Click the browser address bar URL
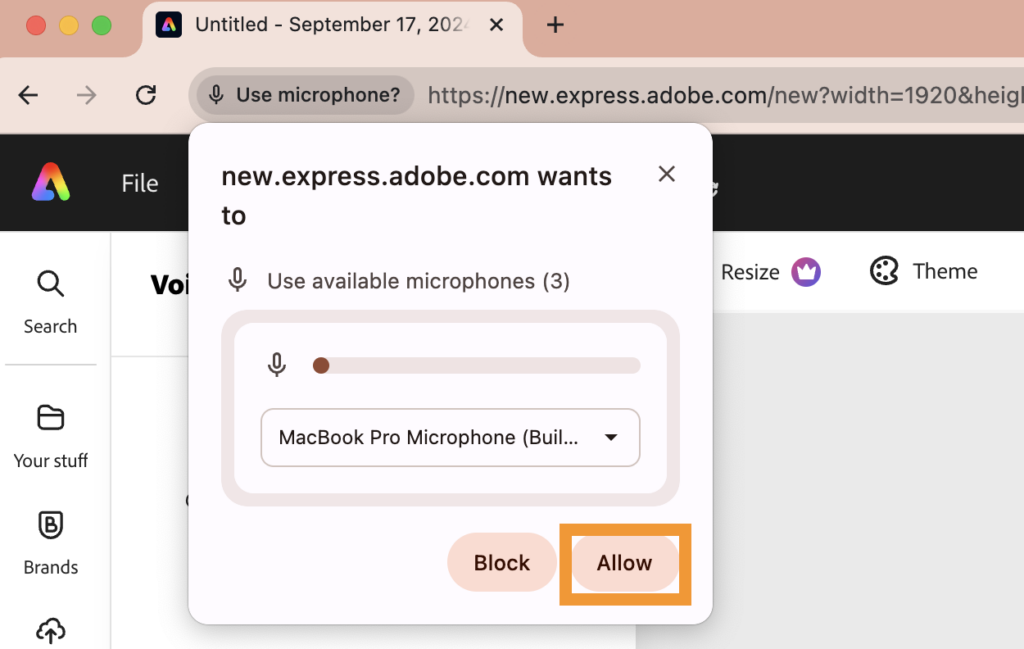Viewport: 1024px width, 649px height. pos(720,95)
